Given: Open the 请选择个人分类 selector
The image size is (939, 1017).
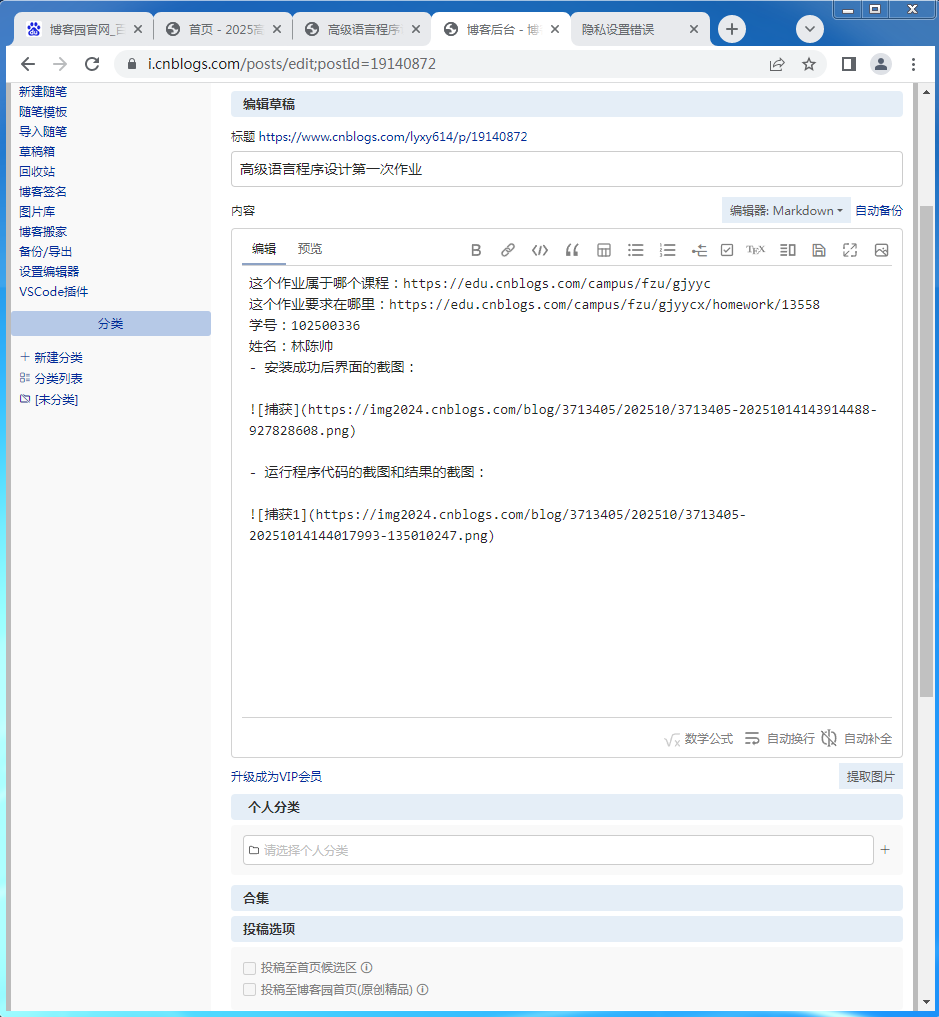Looking at the screenshot, I should click(558, 850).
